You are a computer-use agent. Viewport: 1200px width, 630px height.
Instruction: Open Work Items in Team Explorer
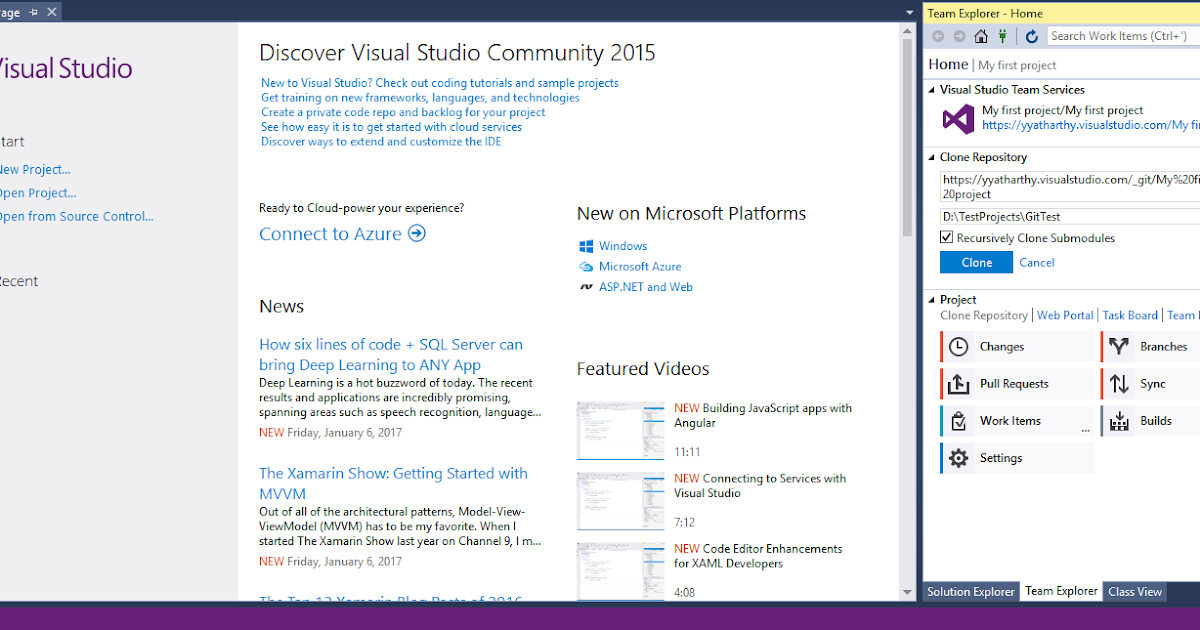pos(1009,420)
